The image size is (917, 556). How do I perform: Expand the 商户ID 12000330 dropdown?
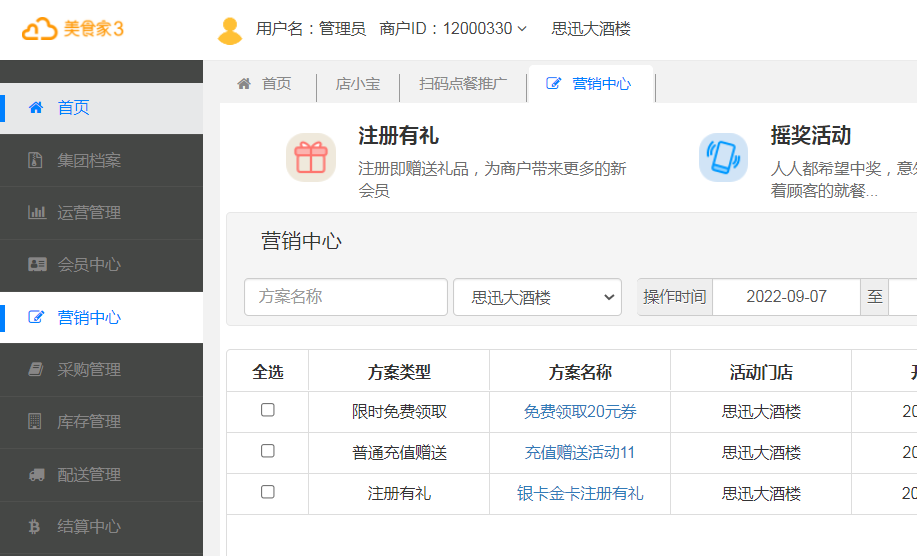(453, 29)
